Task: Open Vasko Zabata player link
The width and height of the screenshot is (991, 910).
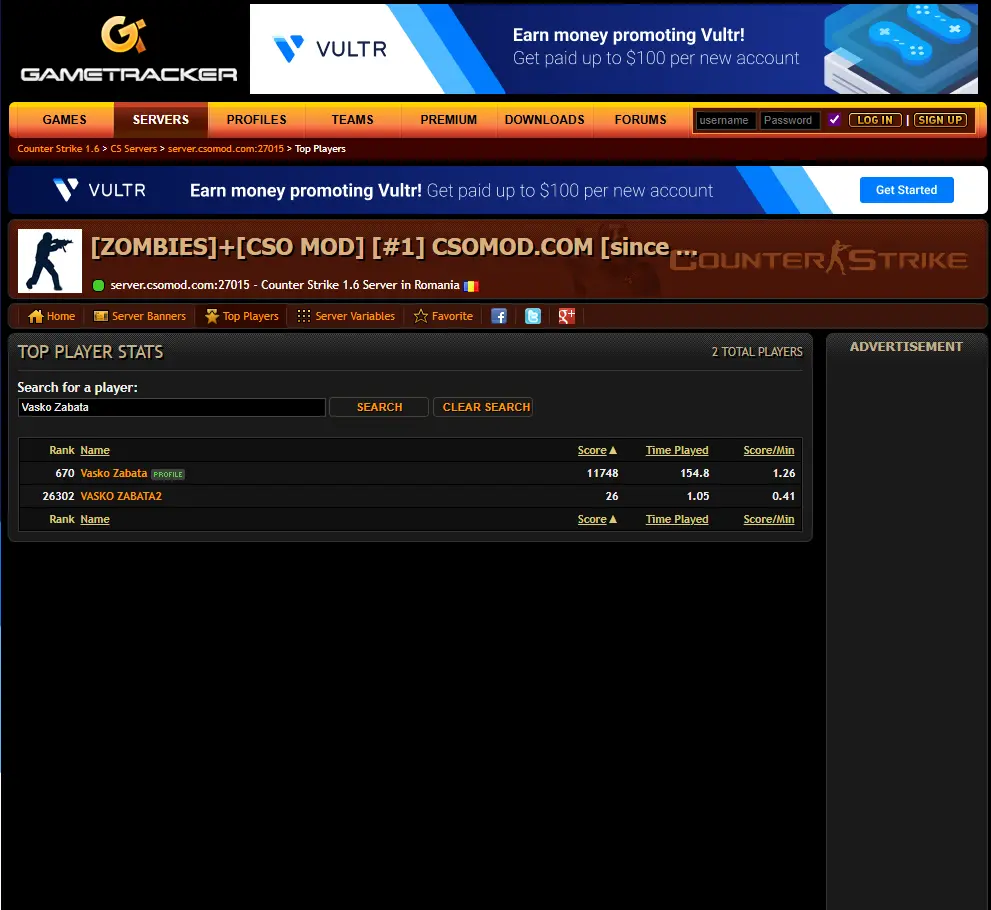Action: coord(114,473)
